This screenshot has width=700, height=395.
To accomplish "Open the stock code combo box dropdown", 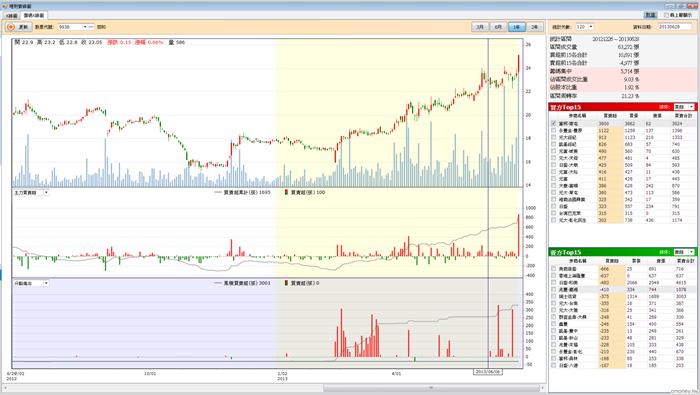I will point(85,27).
